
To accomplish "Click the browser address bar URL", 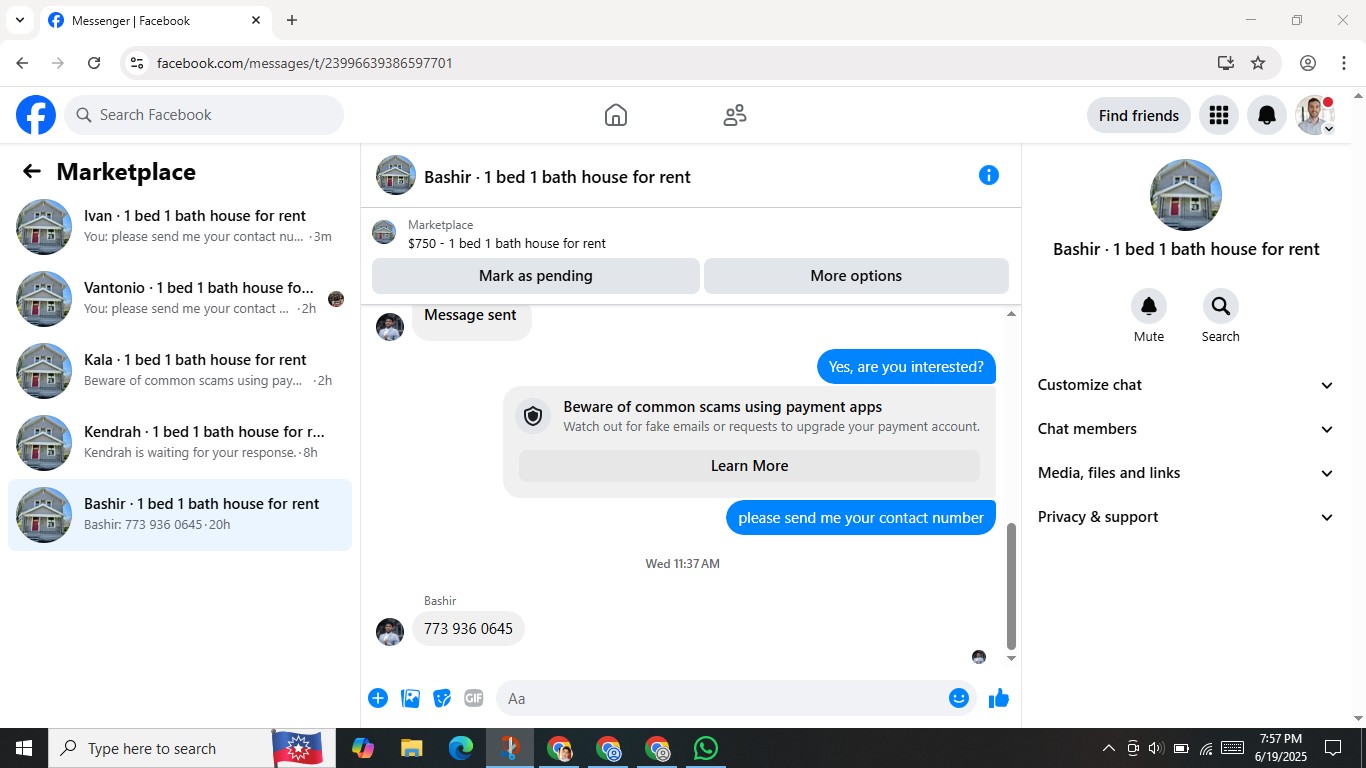I will point(305,63).
